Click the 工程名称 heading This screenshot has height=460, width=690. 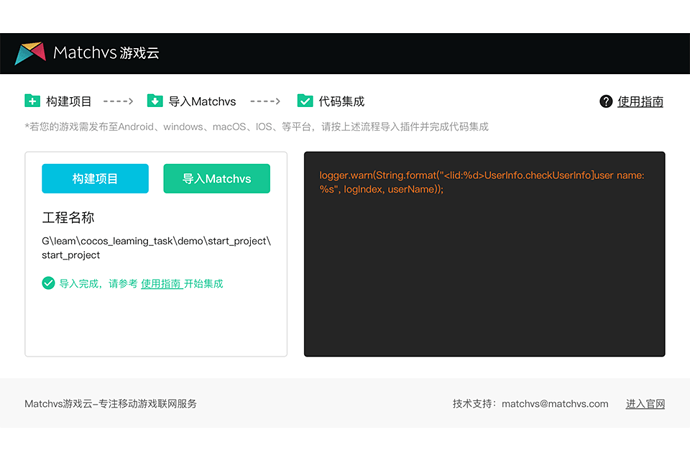tap(68, 217)
